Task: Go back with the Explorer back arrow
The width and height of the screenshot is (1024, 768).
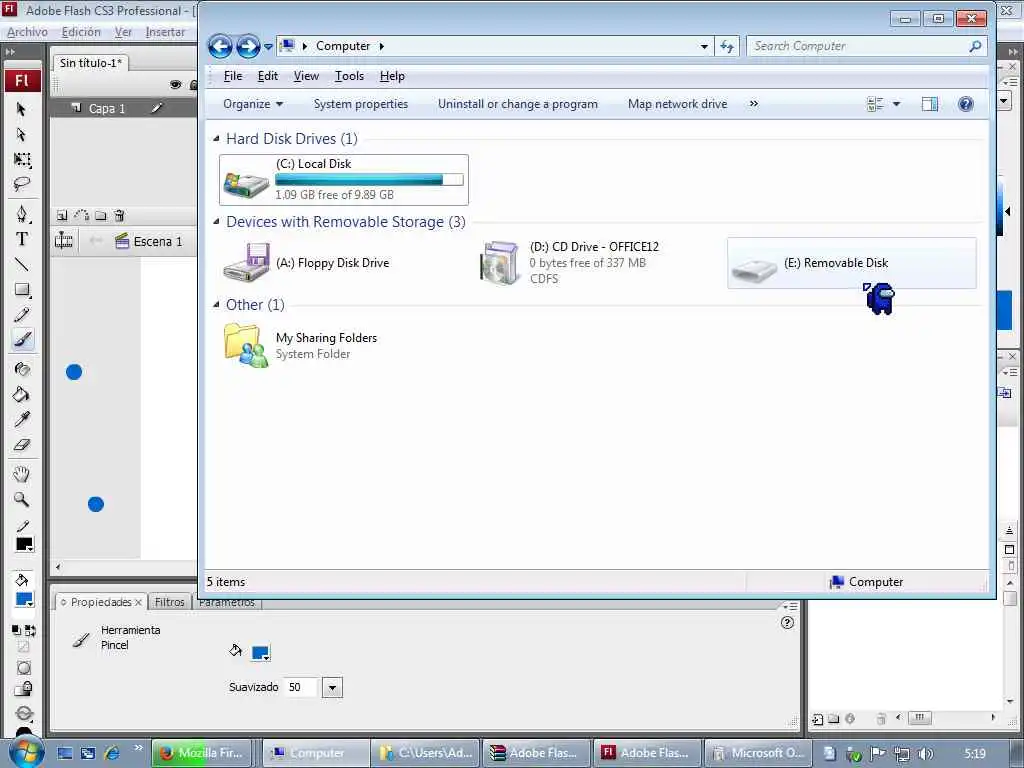Action: tap(220, 46)
